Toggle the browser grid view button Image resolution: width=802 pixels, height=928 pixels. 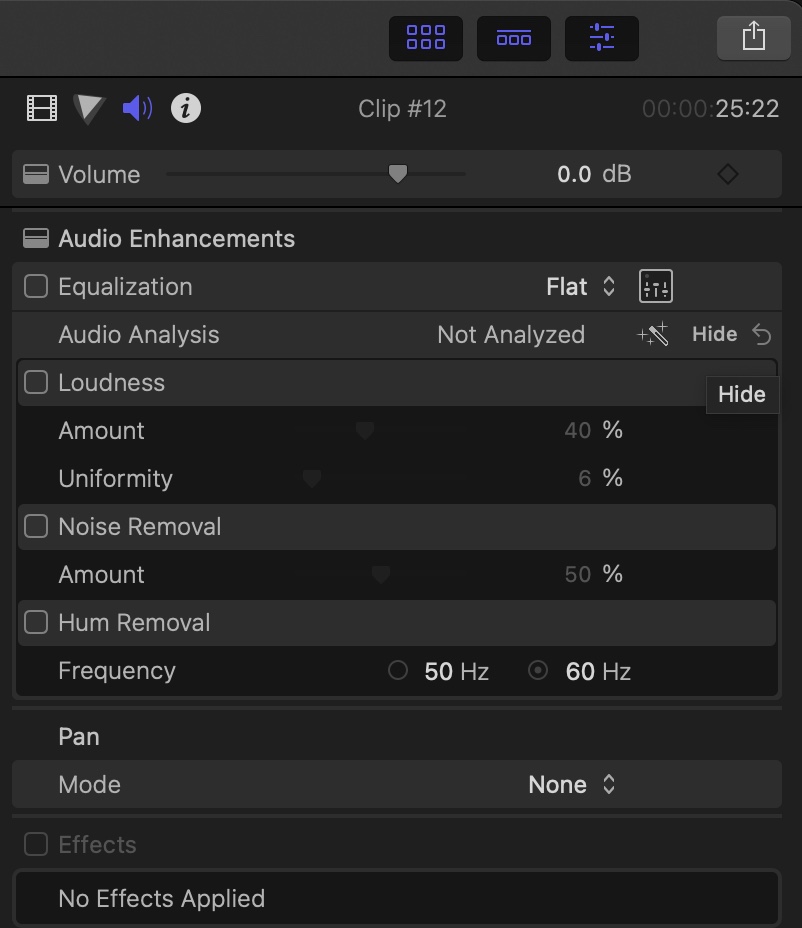tap(426, 38)
